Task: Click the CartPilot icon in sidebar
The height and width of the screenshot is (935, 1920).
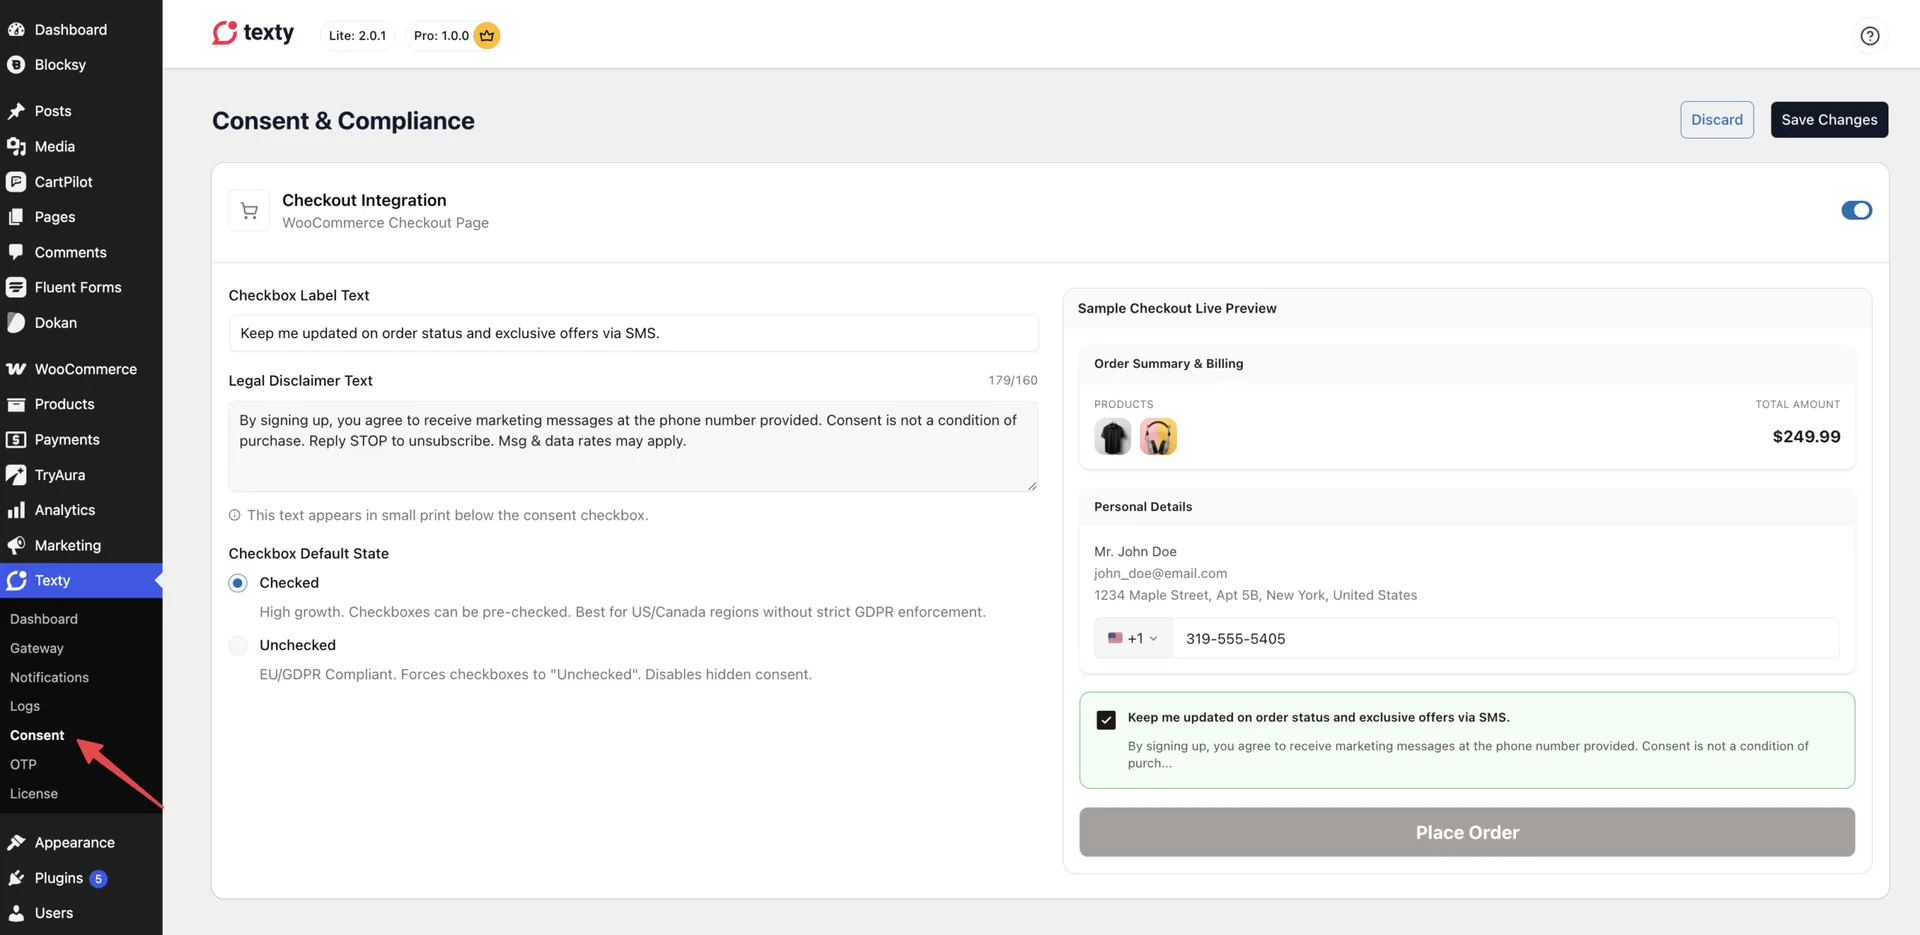Action: pyautogui.click(x=16, y=182)
